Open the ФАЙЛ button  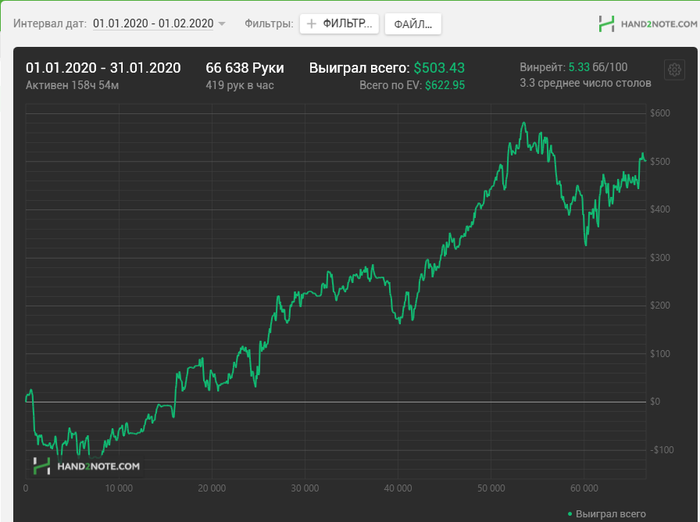[413, 24]
